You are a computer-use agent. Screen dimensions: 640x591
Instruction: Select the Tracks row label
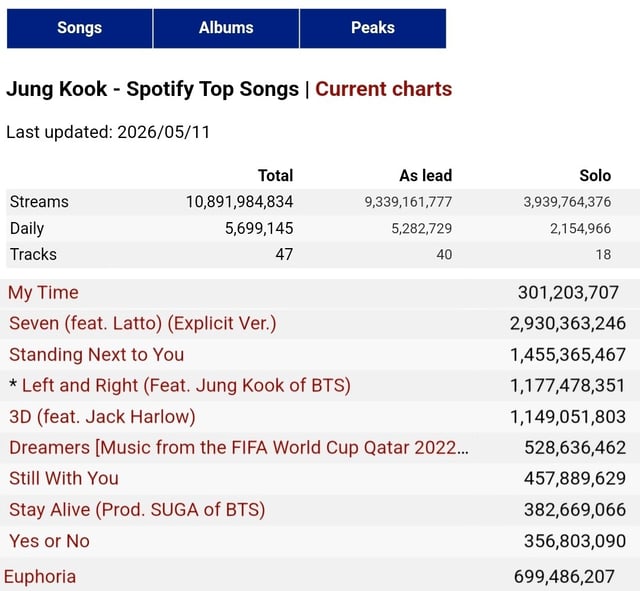point(33,254)
